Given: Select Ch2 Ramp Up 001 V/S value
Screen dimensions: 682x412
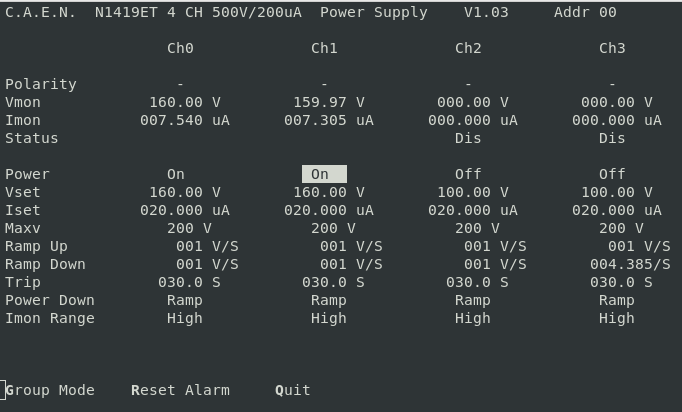Looking at the screenshot, I should click(495, 246).
